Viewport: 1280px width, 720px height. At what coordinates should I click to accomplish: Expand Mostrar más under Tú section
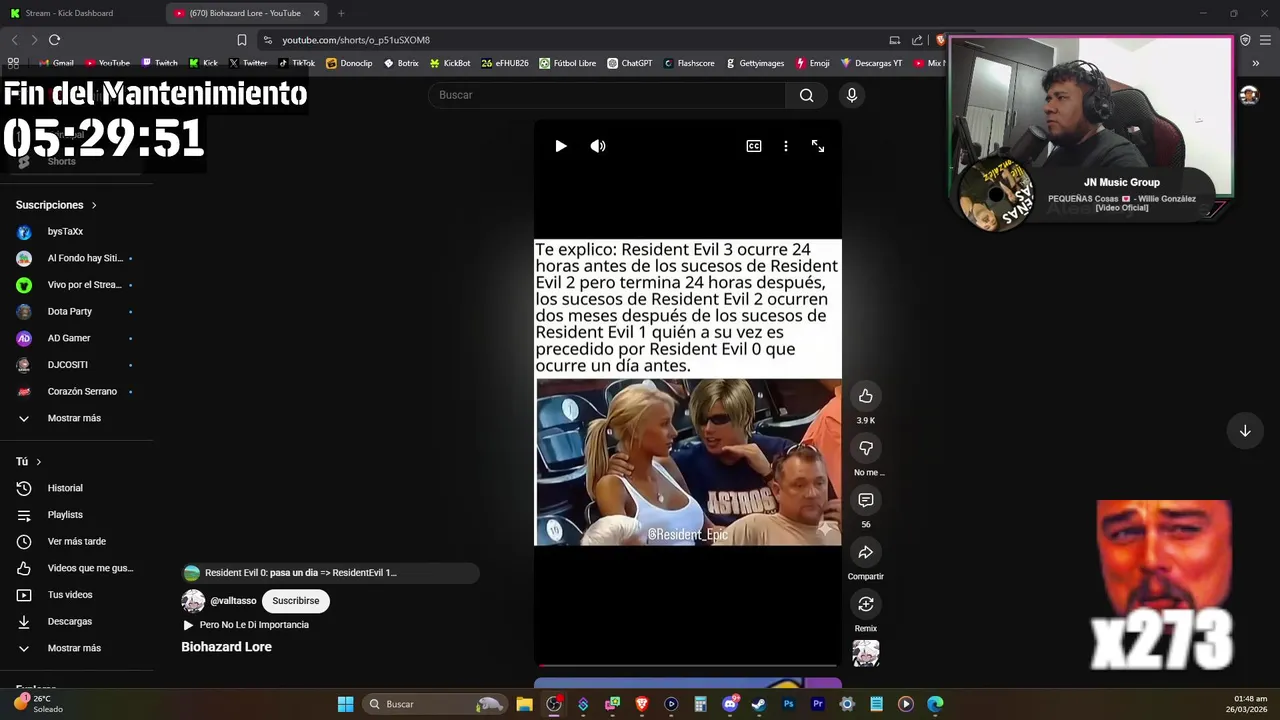point(76,648)
